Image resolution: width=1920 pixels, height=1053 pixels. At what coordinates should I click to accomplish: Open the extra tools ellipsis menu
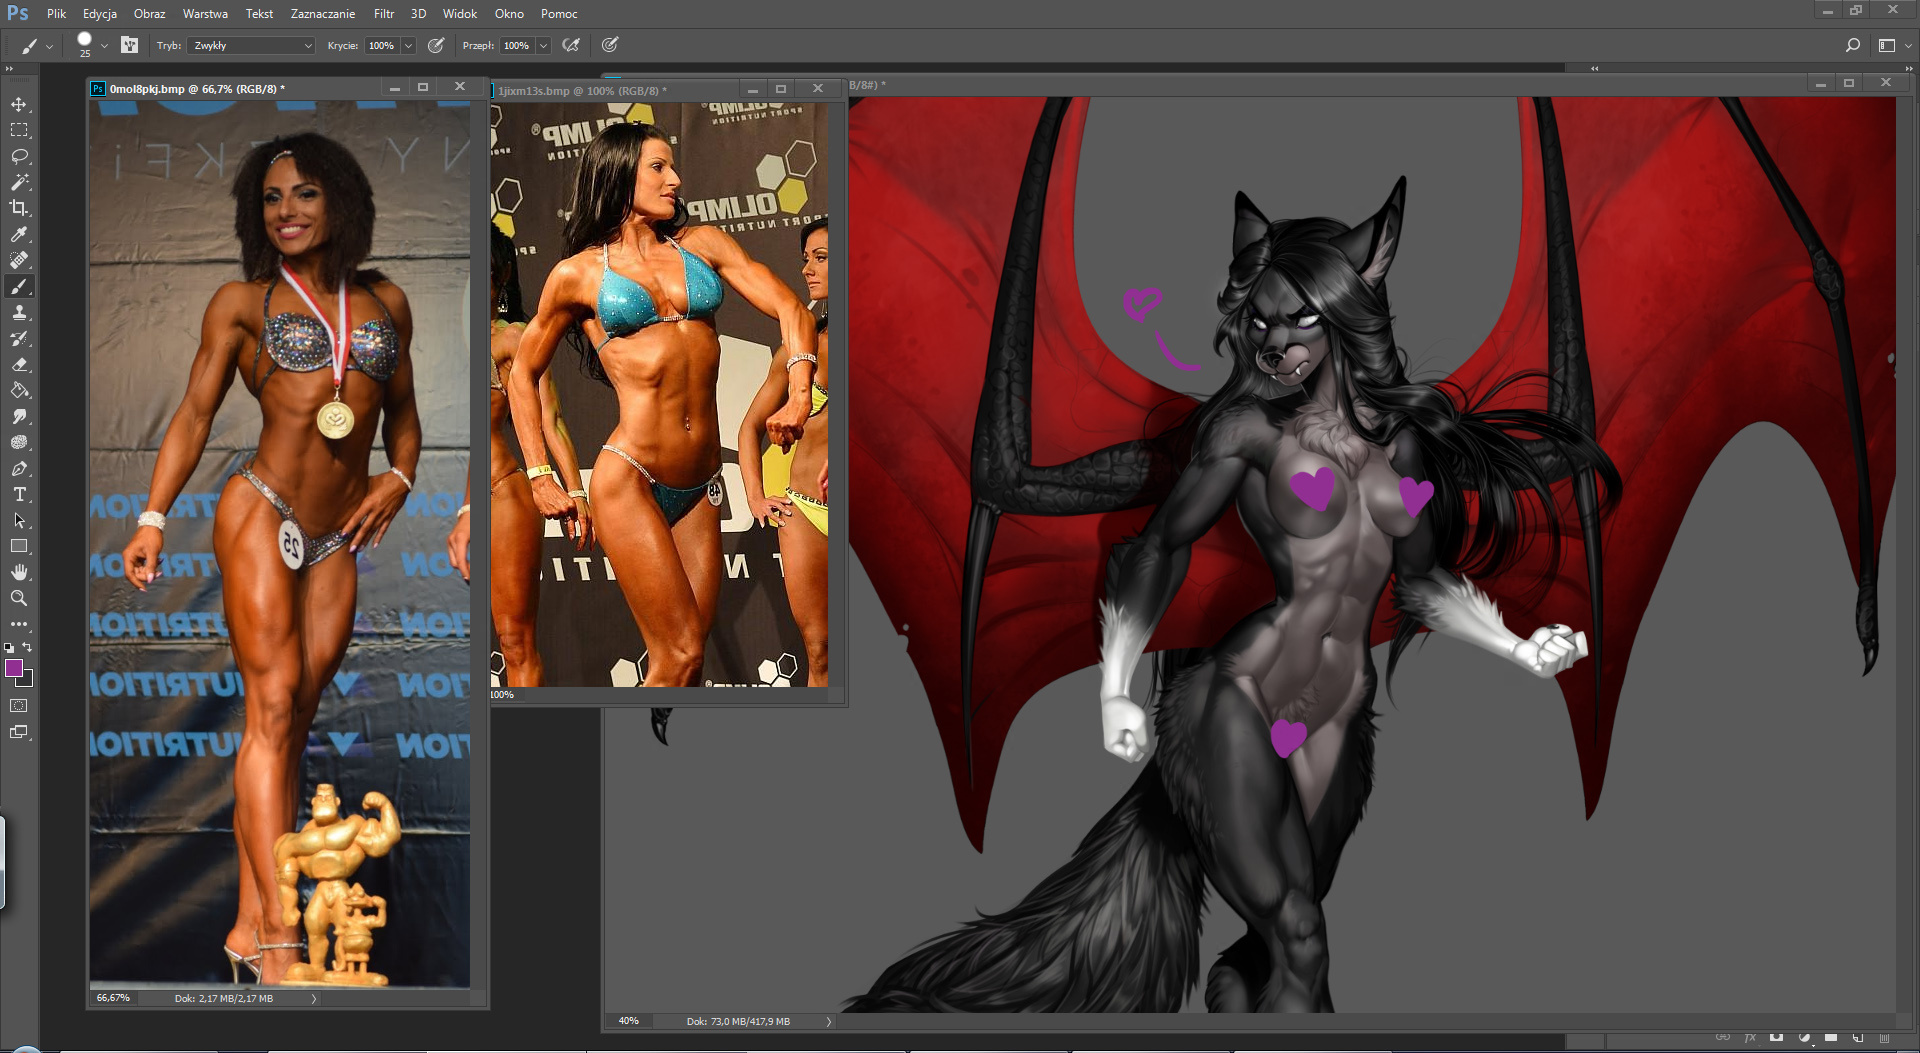click(x=19, y=624)
